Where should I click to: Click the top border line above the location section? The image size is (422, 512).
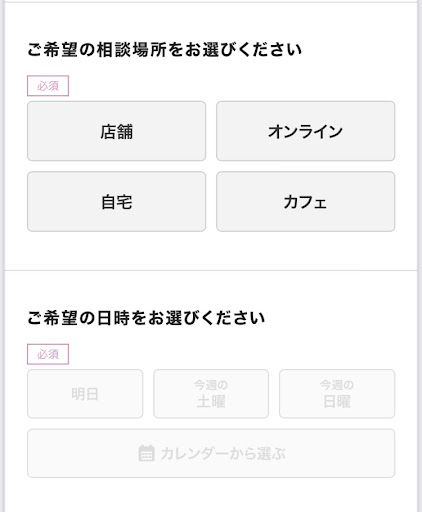tap(211, 2)
